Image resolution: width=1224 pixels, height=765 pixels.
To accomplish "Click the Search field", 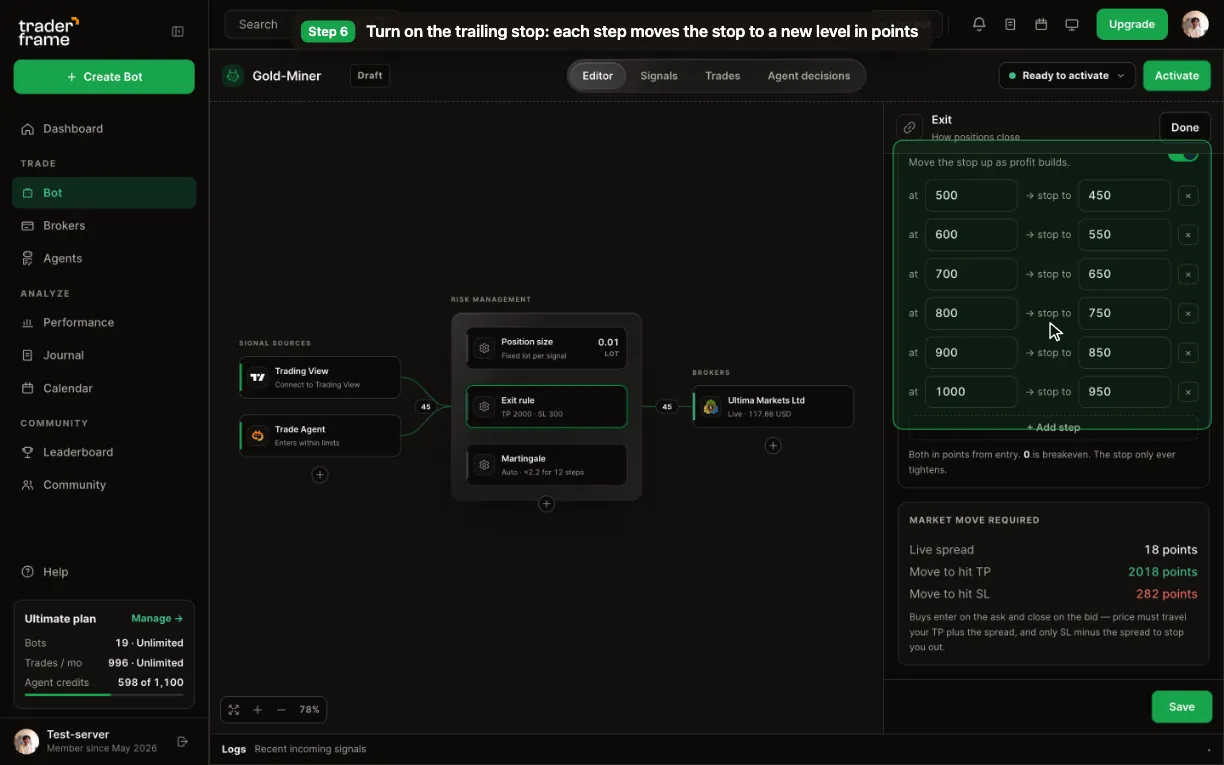I will (310, 24).
